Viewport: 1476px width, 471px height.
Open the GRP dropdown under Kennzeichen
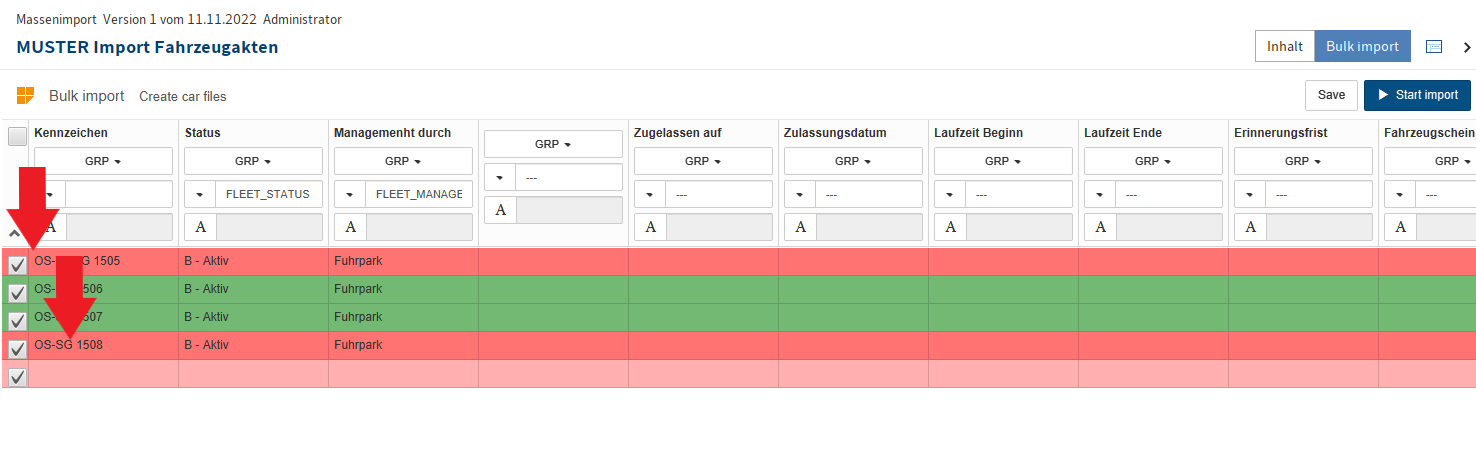point(103,161)
